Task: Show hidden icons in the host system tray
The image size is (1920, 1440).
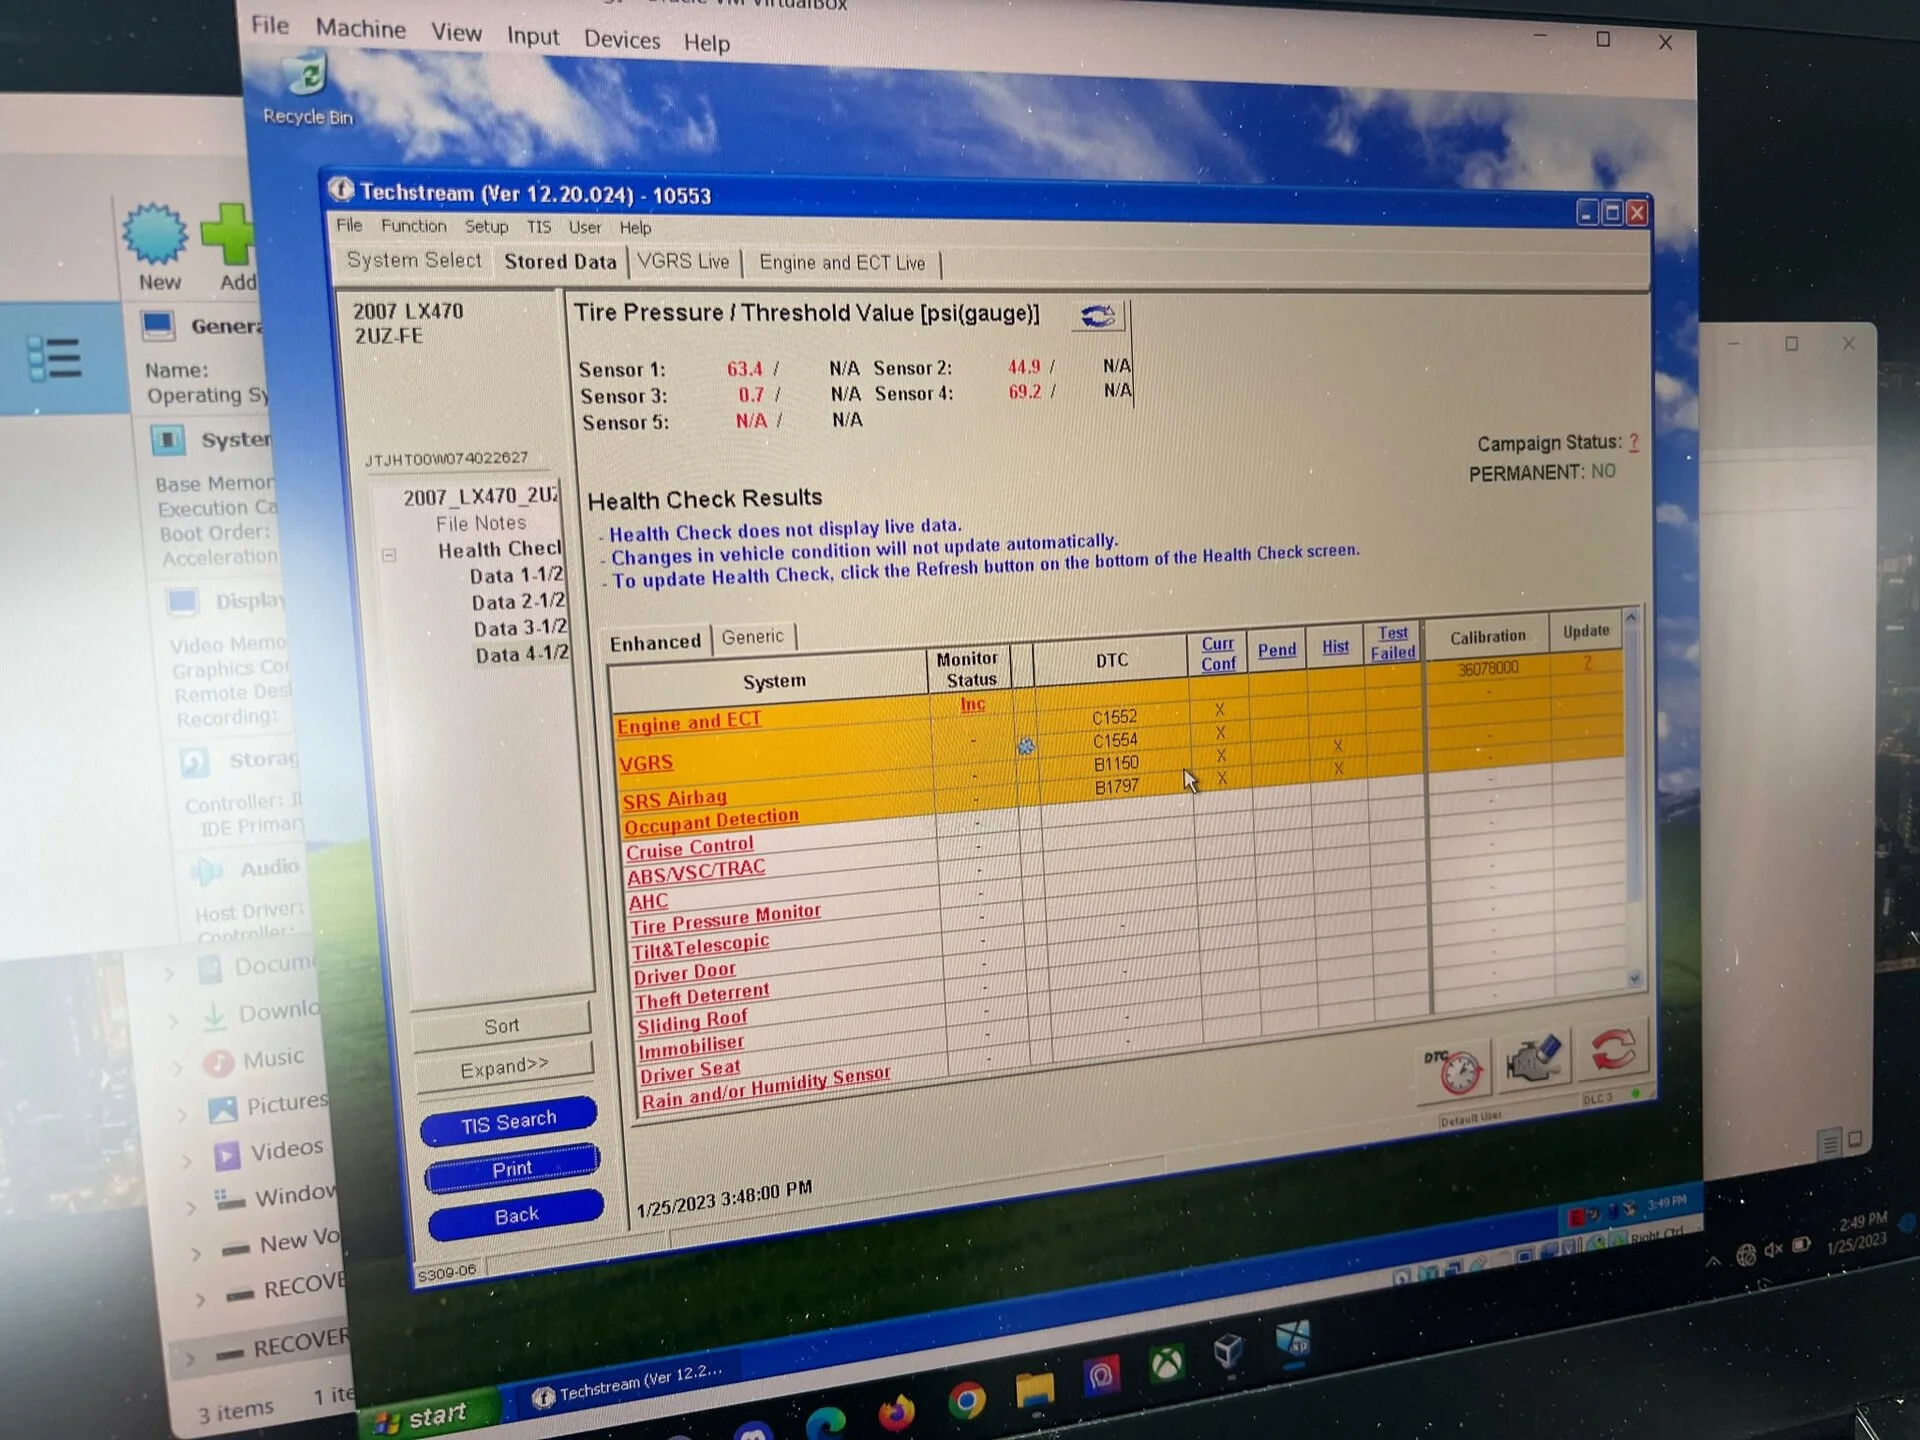Action: pyautogui.click(x=1713, y=1261)
